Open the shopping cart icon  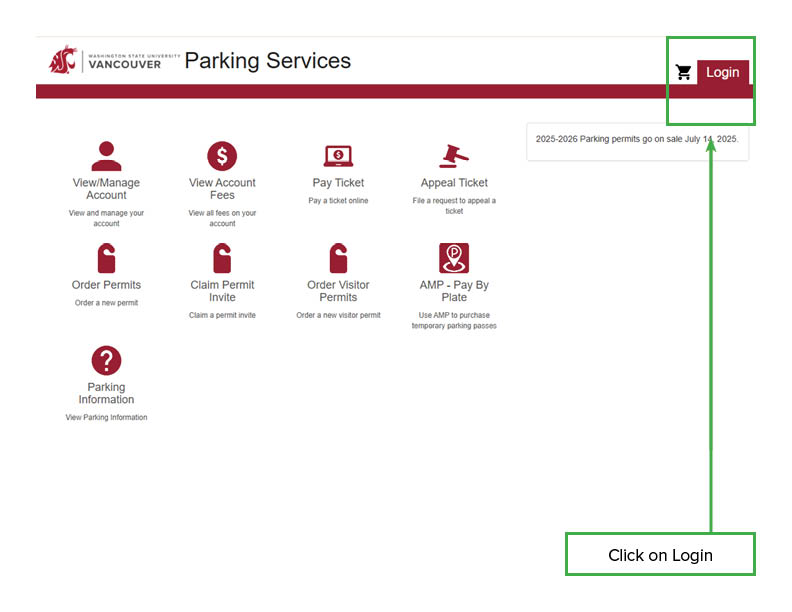tap(683, 73)
